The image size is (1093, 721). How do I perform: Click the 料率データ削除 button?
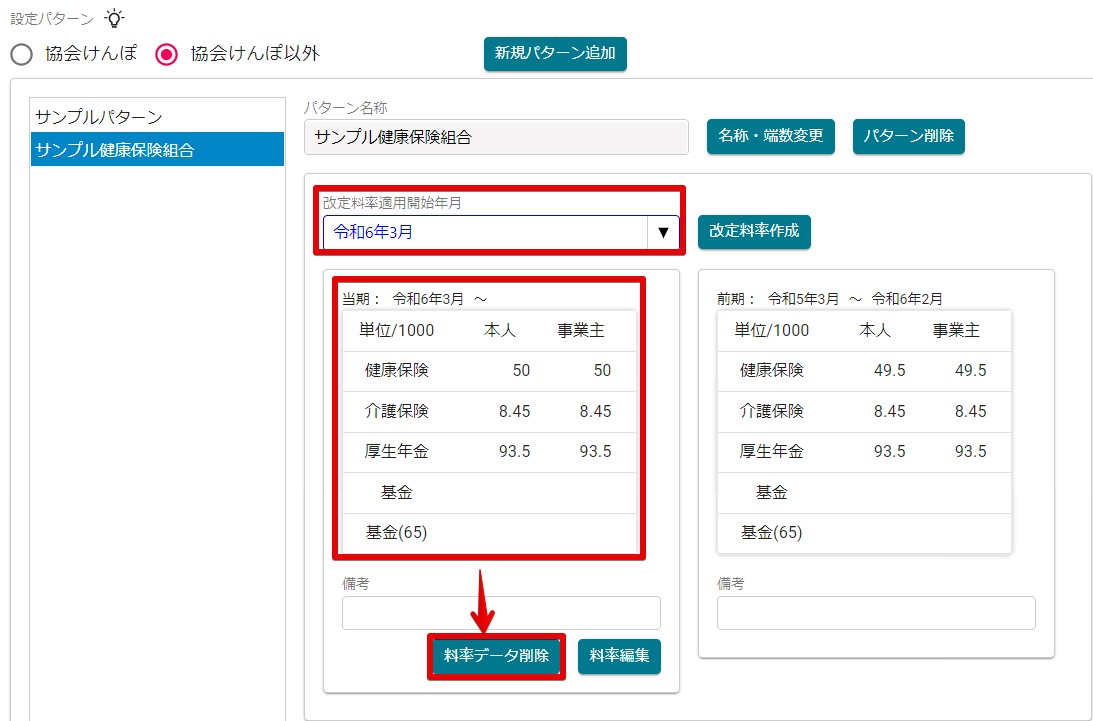(496, 656)
